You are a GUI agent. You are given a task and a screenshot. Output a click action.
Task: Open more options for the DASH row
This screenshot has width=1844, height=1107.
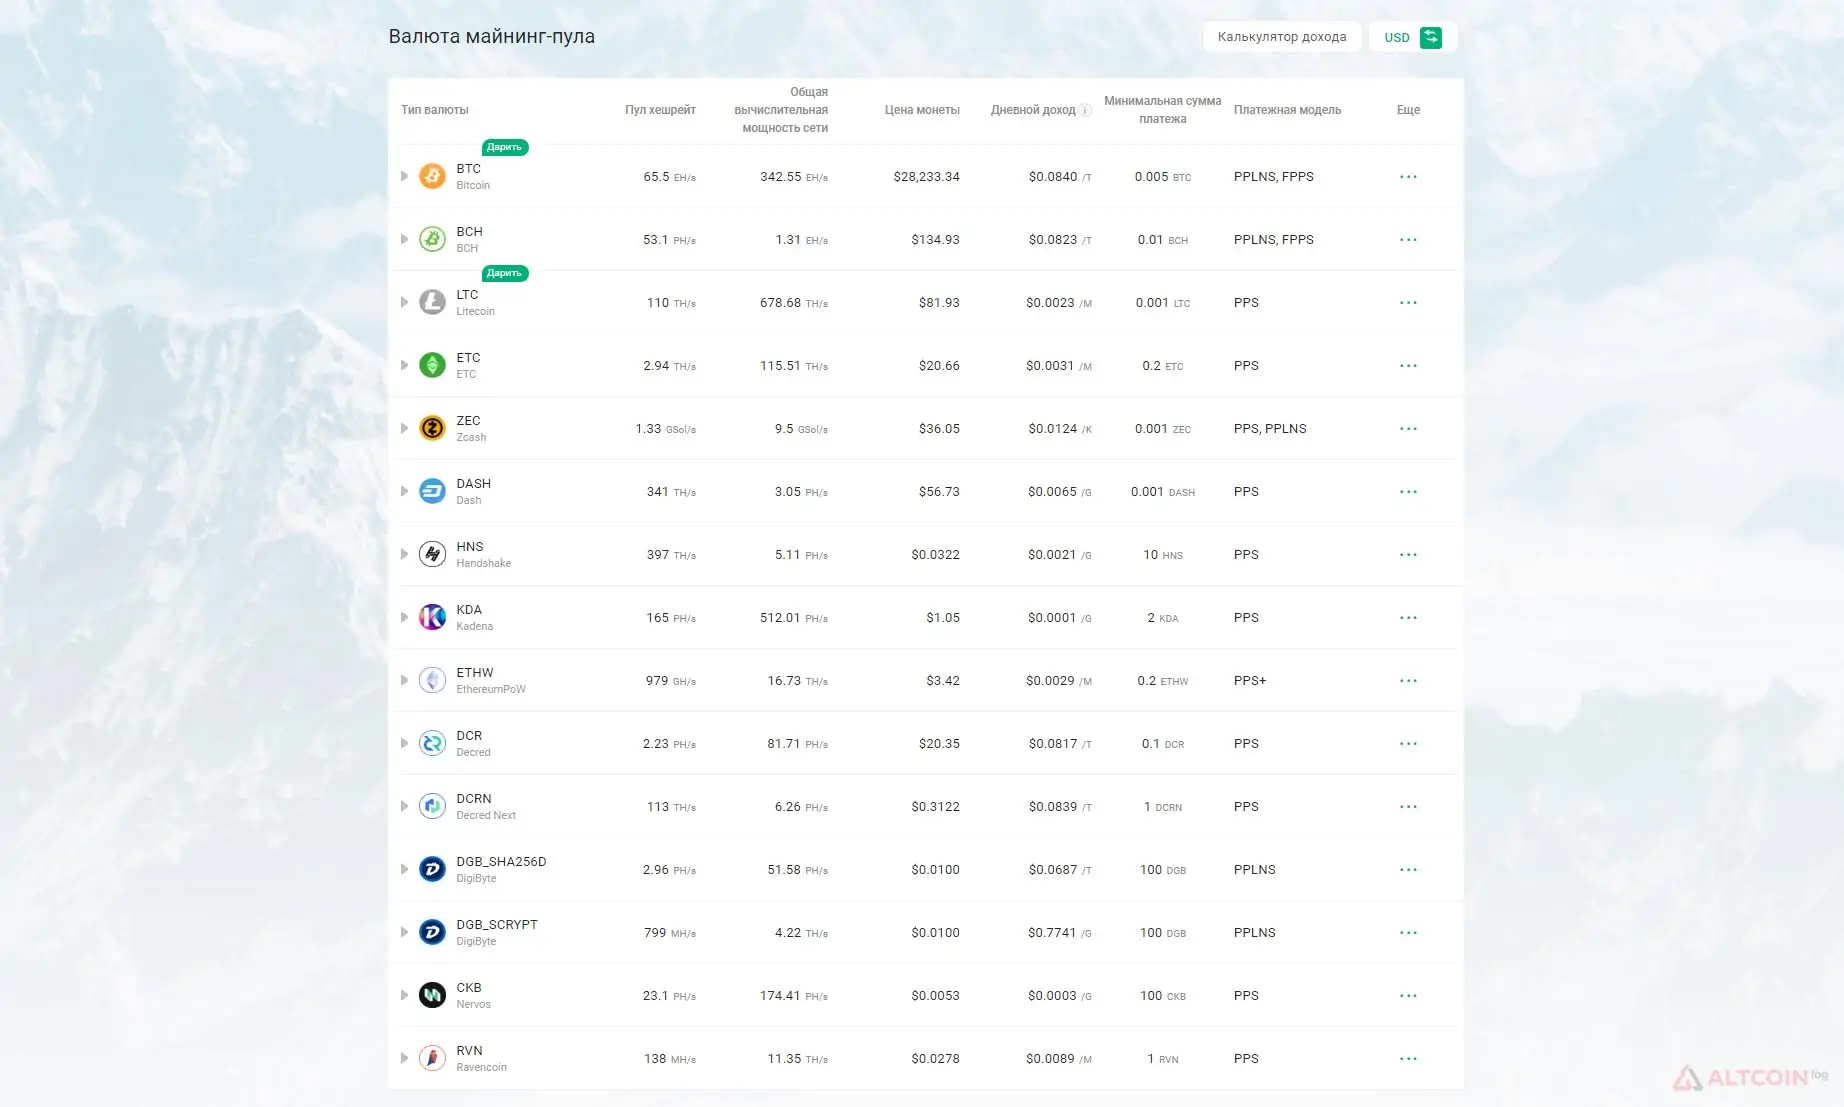[x=1408, y=492]
